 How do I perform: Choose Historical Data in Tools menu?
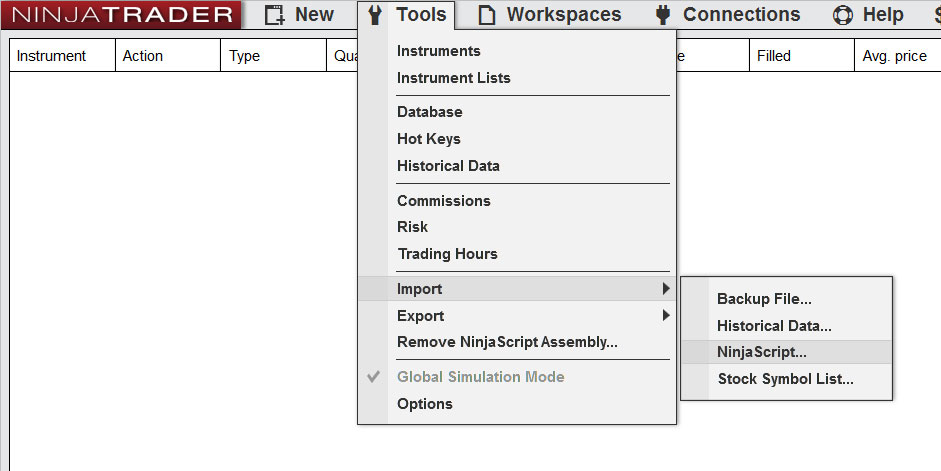pos(448,166)
